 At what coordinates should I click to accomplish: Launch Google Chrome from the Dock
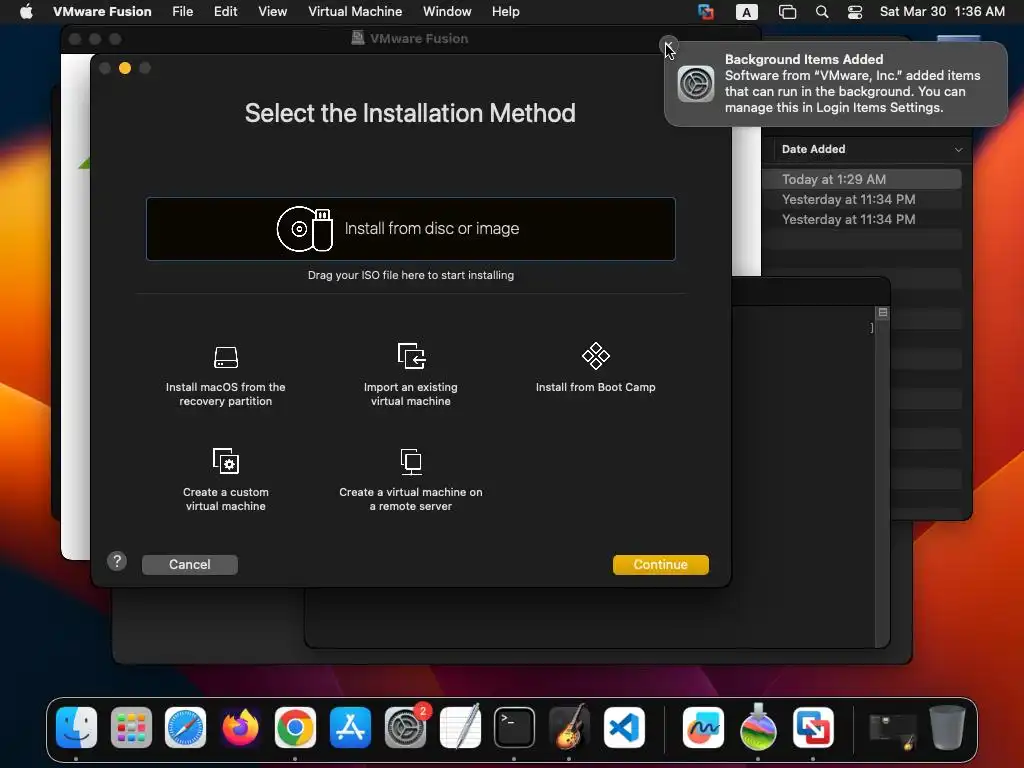(295, 727)
